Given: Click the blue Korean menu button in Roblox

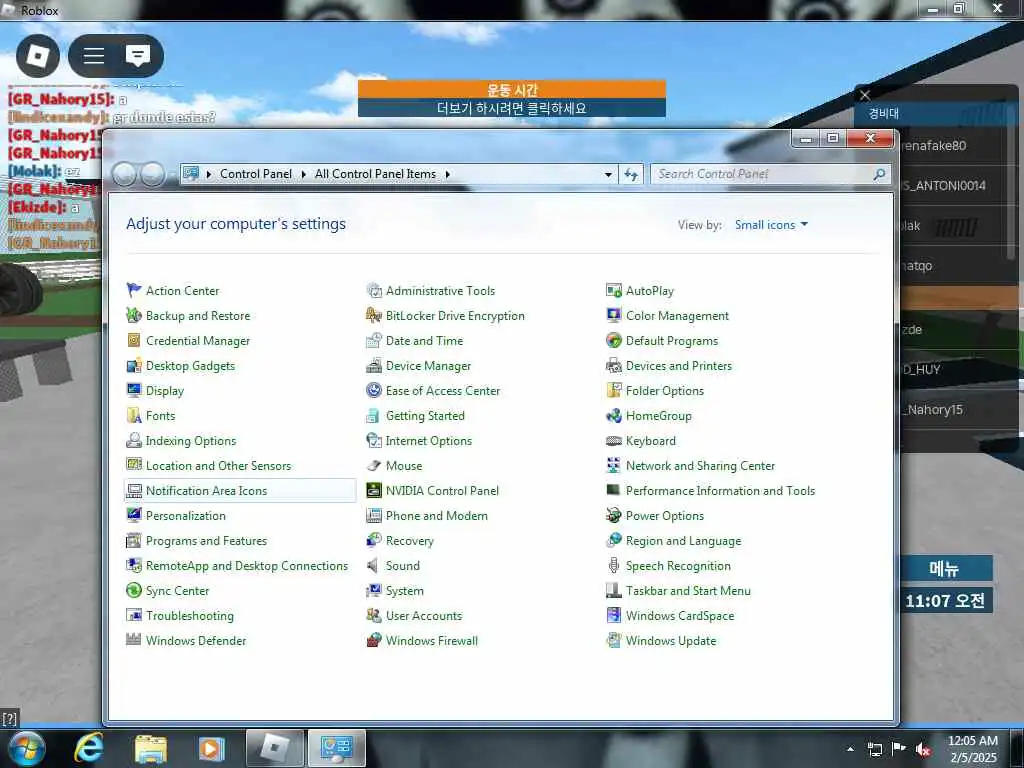Looking at the screenshot, I should point(944,568).
